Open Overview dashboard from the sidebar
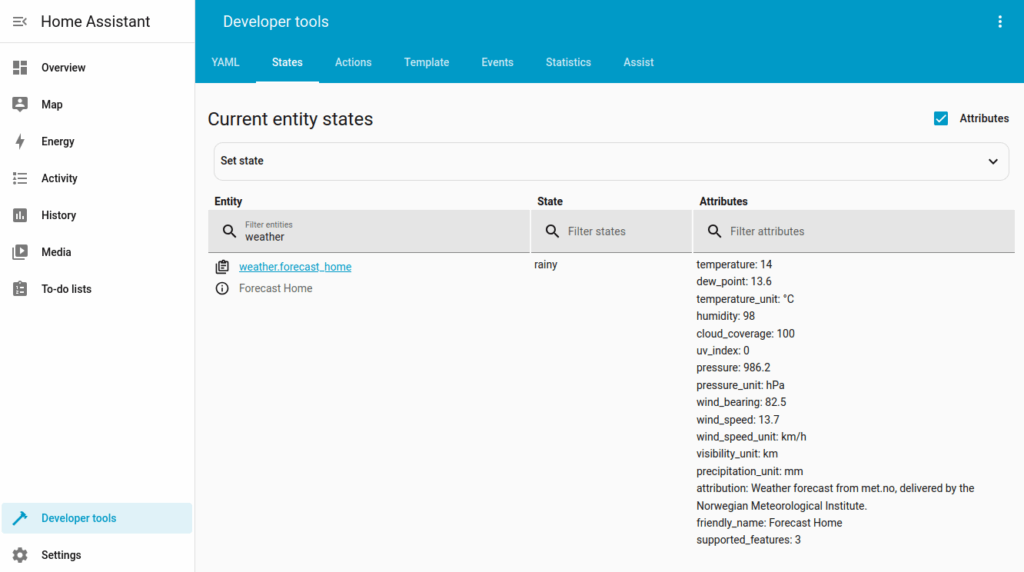The width and height of the screenshot is (1024, 572). coord(63,68)
